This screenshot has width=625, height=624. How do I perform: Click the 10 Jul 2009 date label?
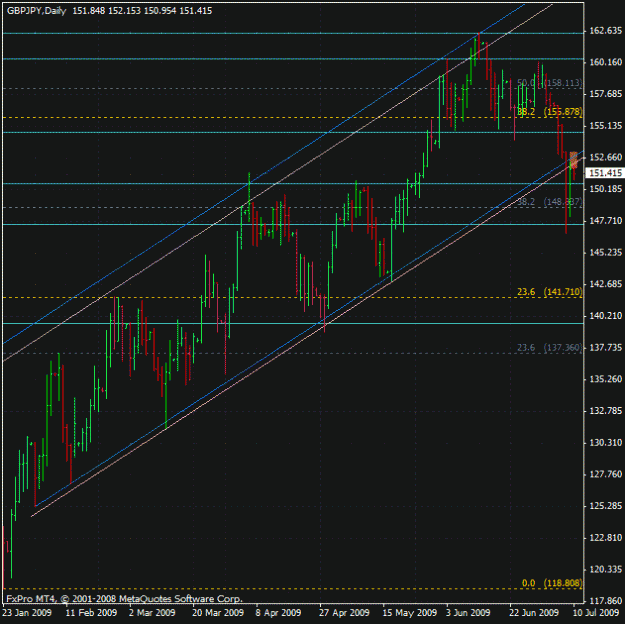[x=596, y=612]
